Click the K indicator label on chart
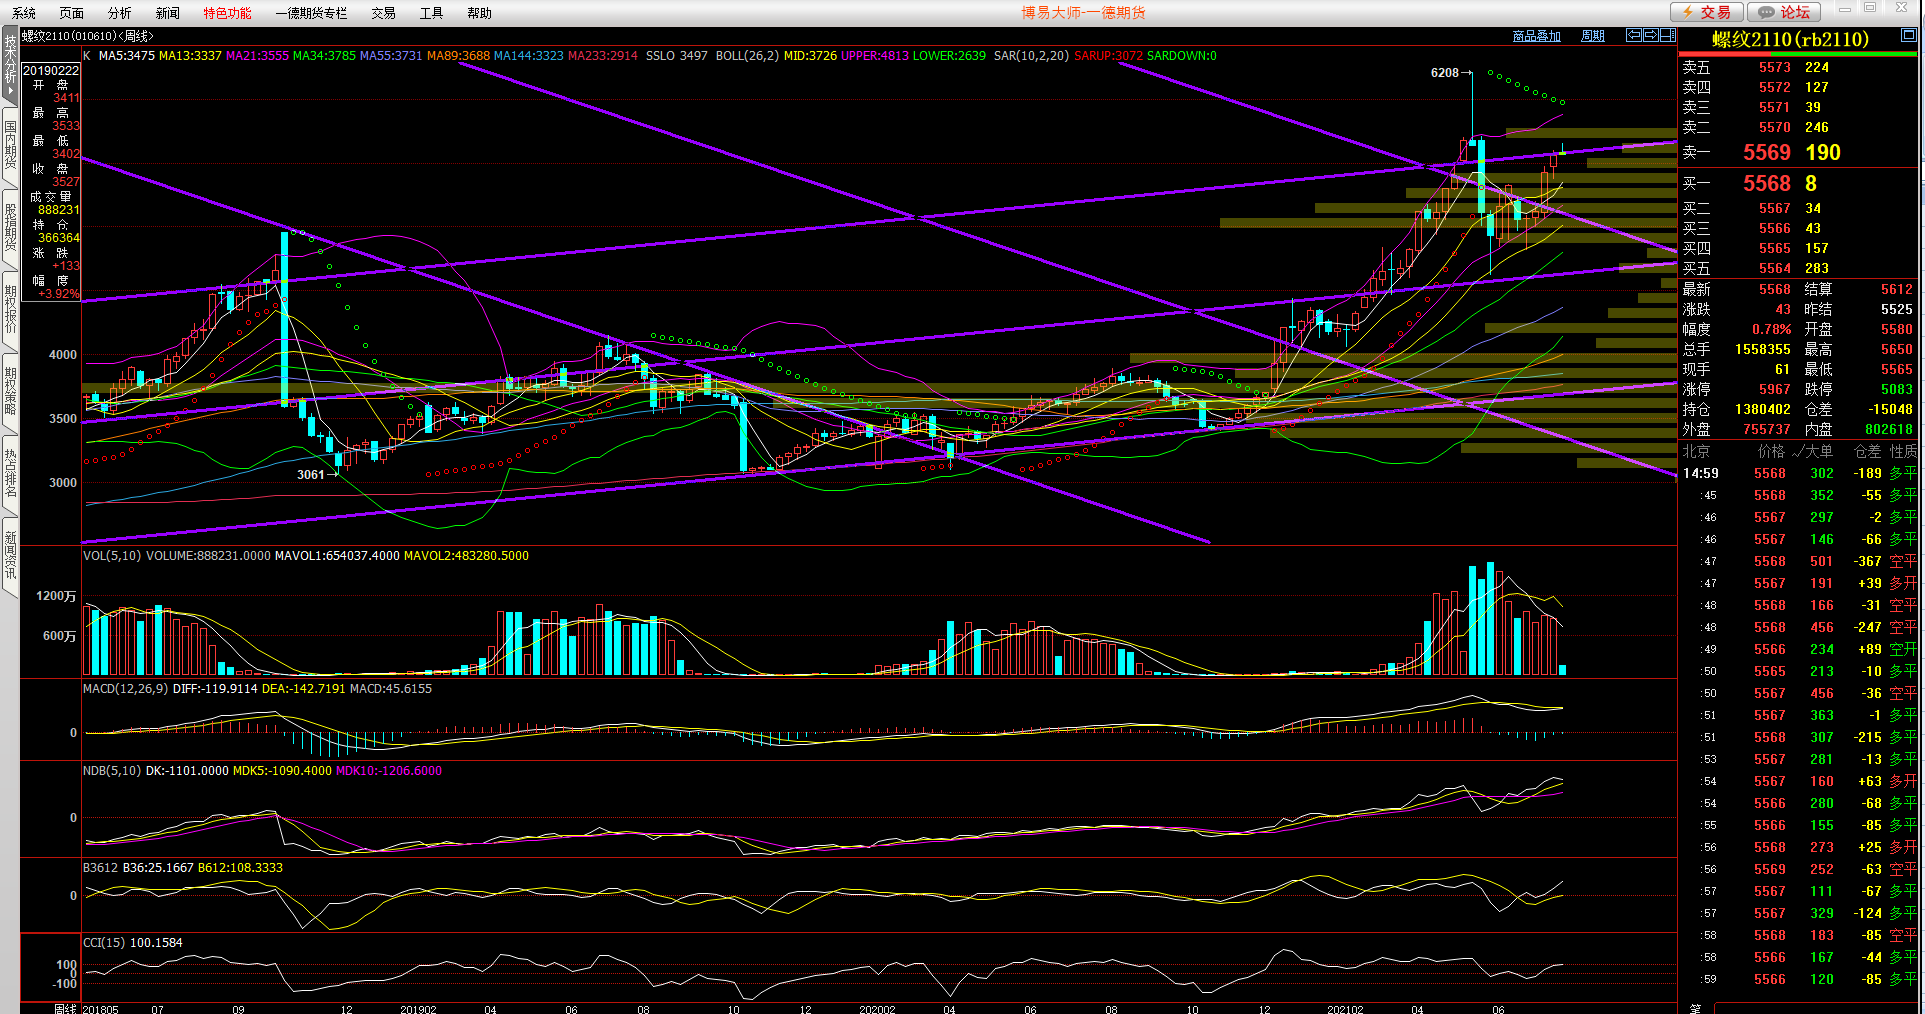 [87, 56]
